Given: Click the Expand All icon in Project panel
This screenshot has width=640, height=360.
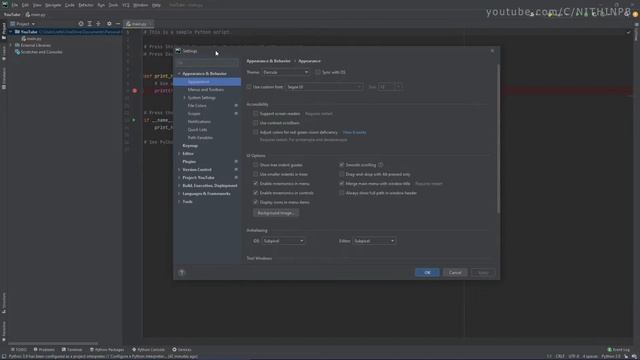Looking at the screenshot, I should pos(90,24).
